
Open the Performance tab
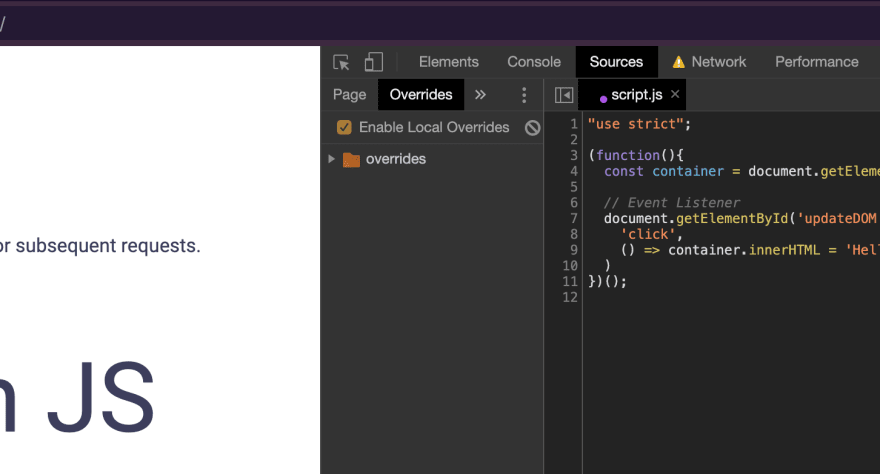[817, 62]
